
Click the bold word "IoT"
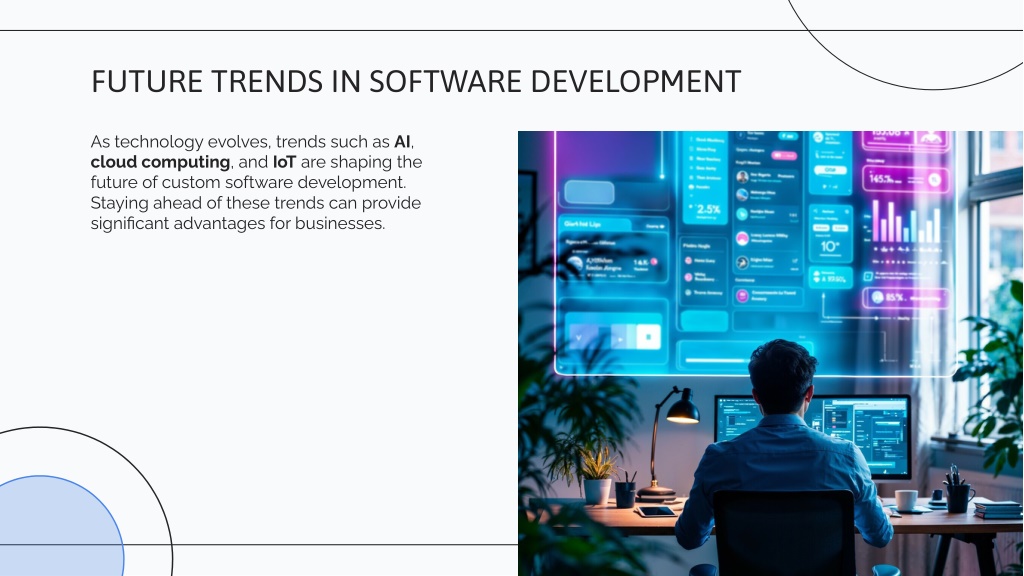click(284, 162)
